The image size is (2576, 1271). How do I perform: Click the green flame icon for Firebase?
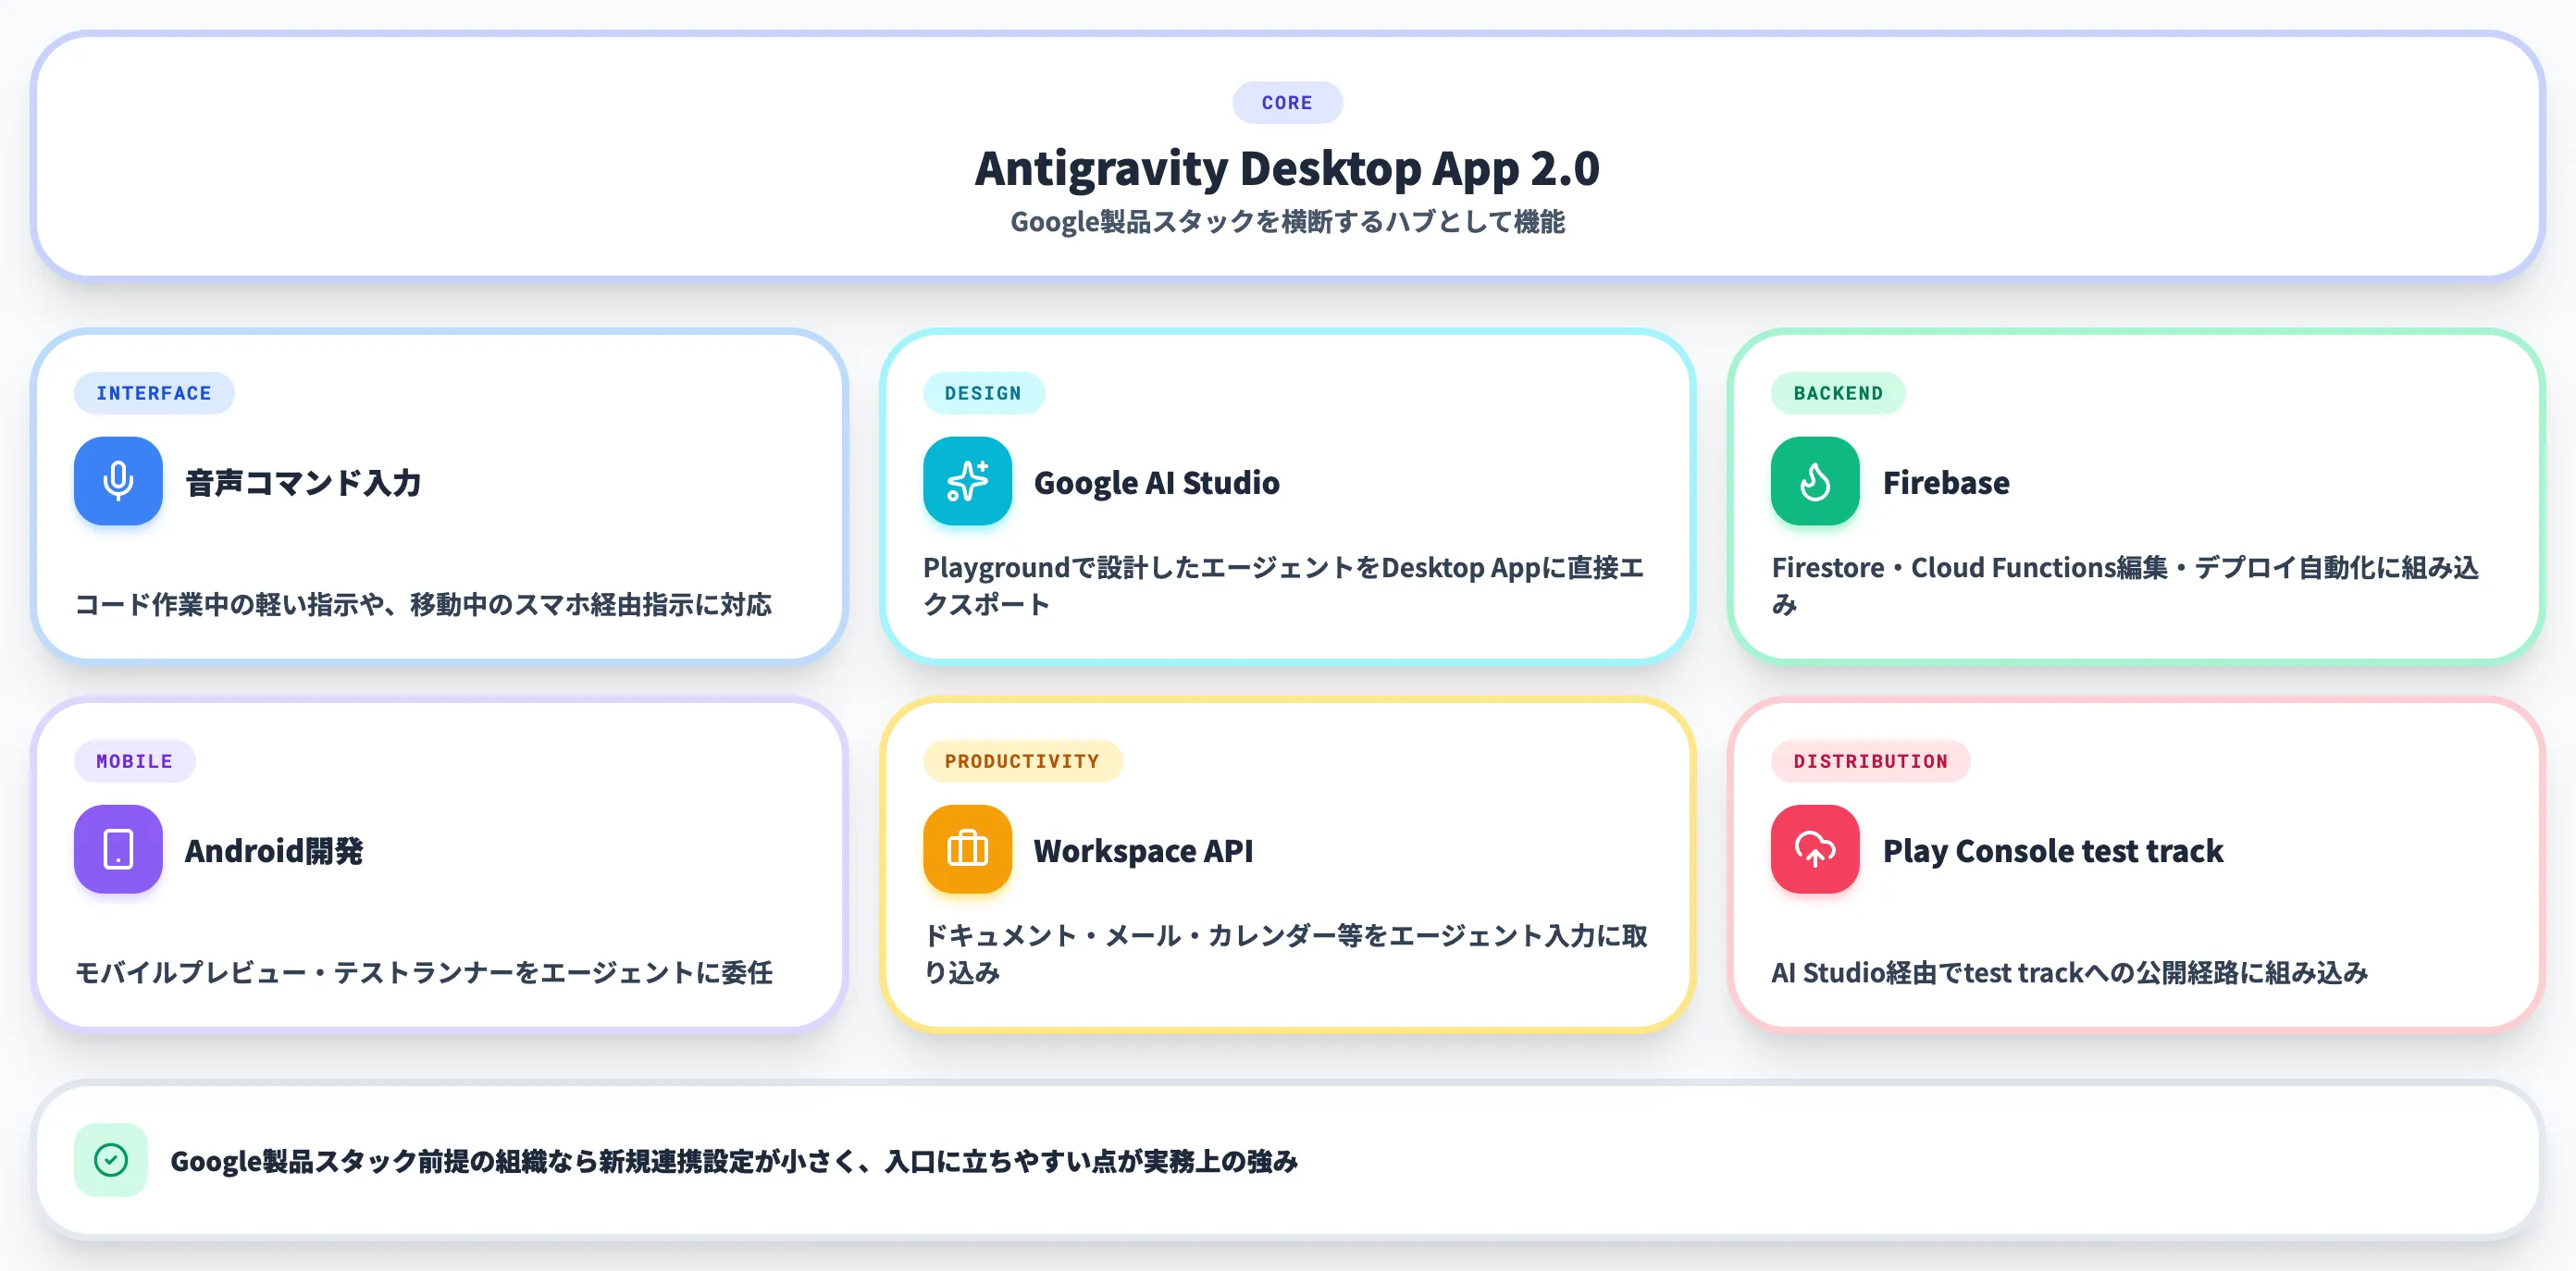[x=1815, y=481]
